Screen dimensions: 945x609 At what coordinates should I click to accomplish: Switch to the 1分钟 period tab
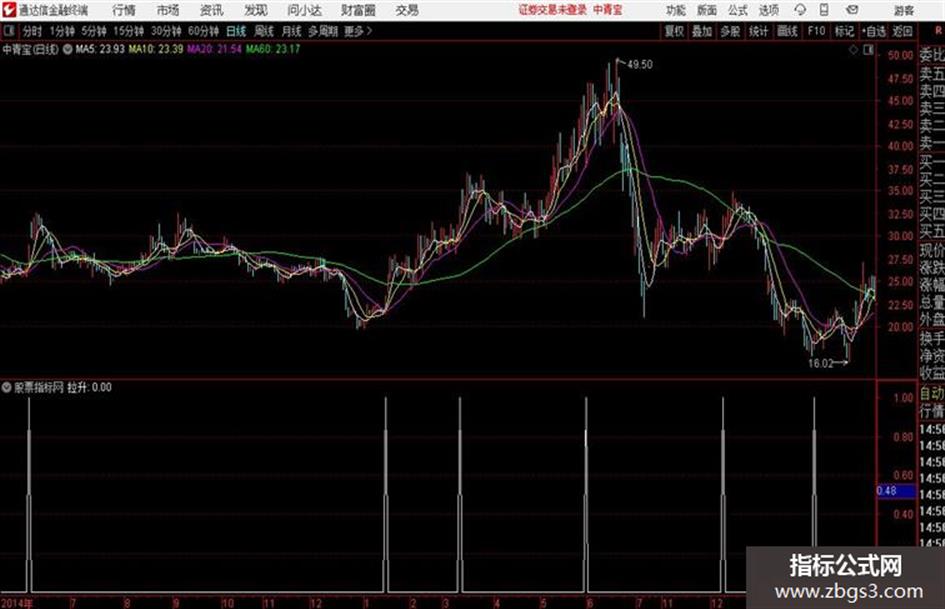(x=62, y=31)
